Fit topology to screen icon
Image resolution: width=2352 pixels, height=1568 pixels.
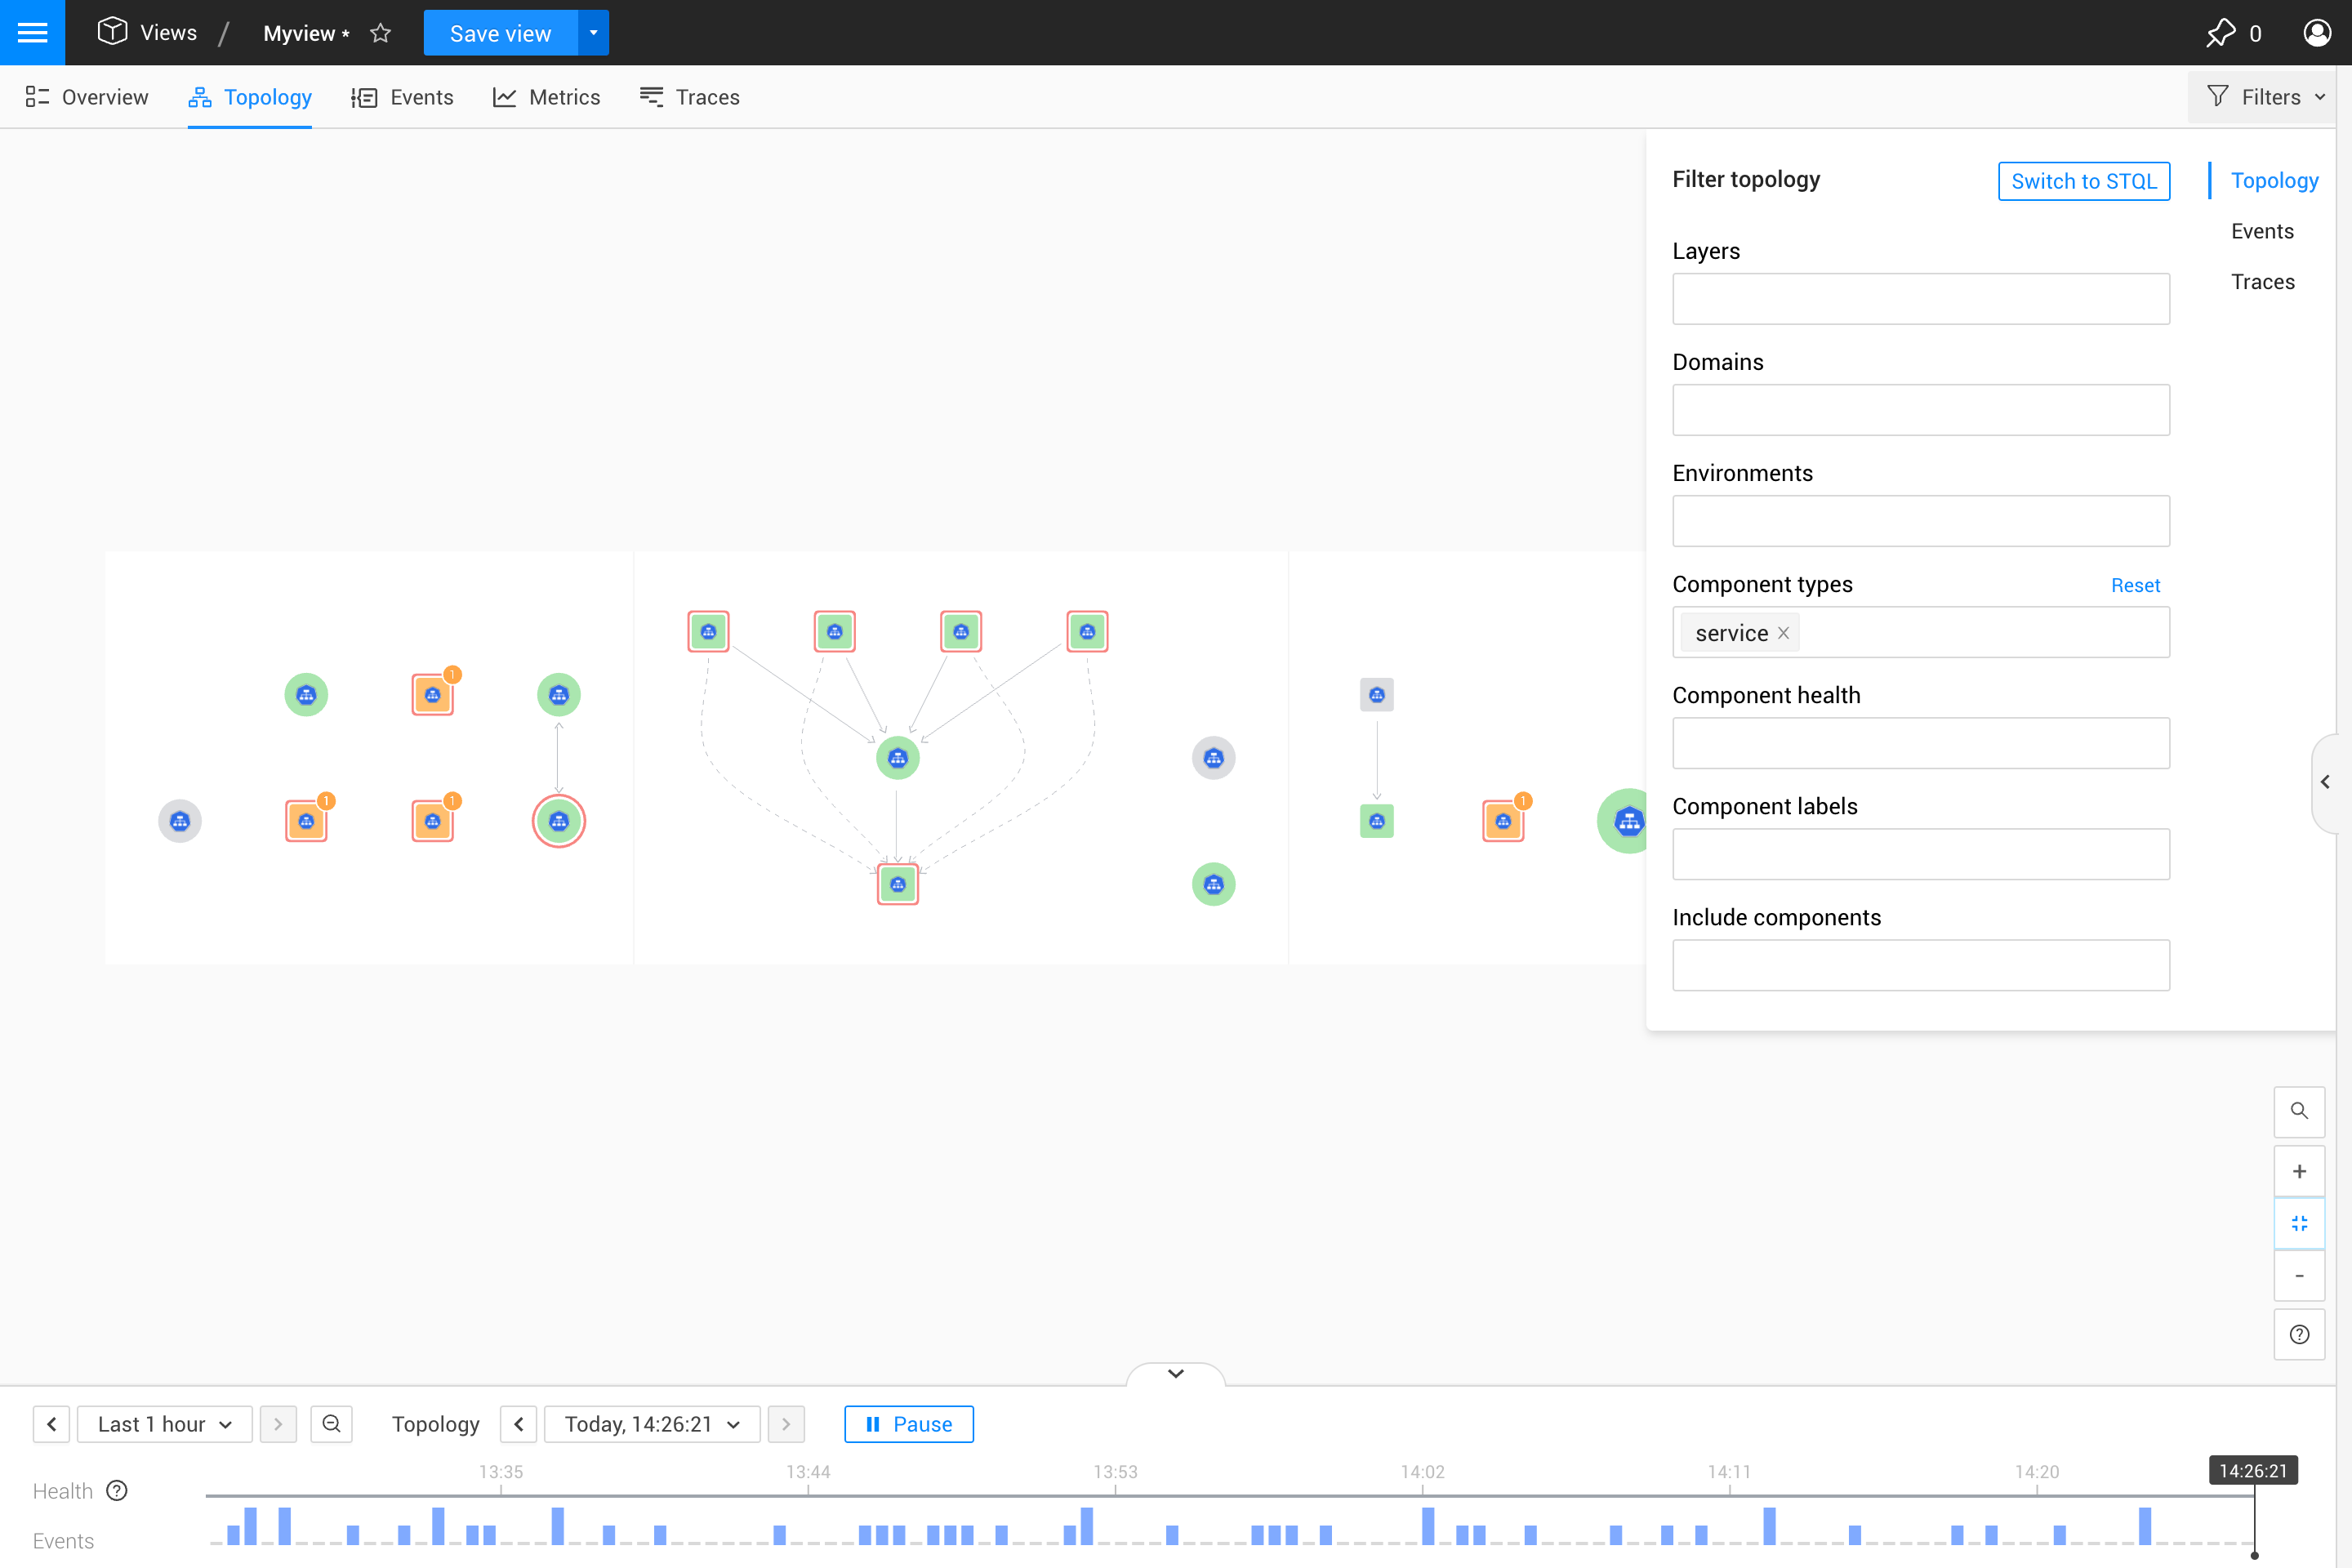(2298, 1223)
